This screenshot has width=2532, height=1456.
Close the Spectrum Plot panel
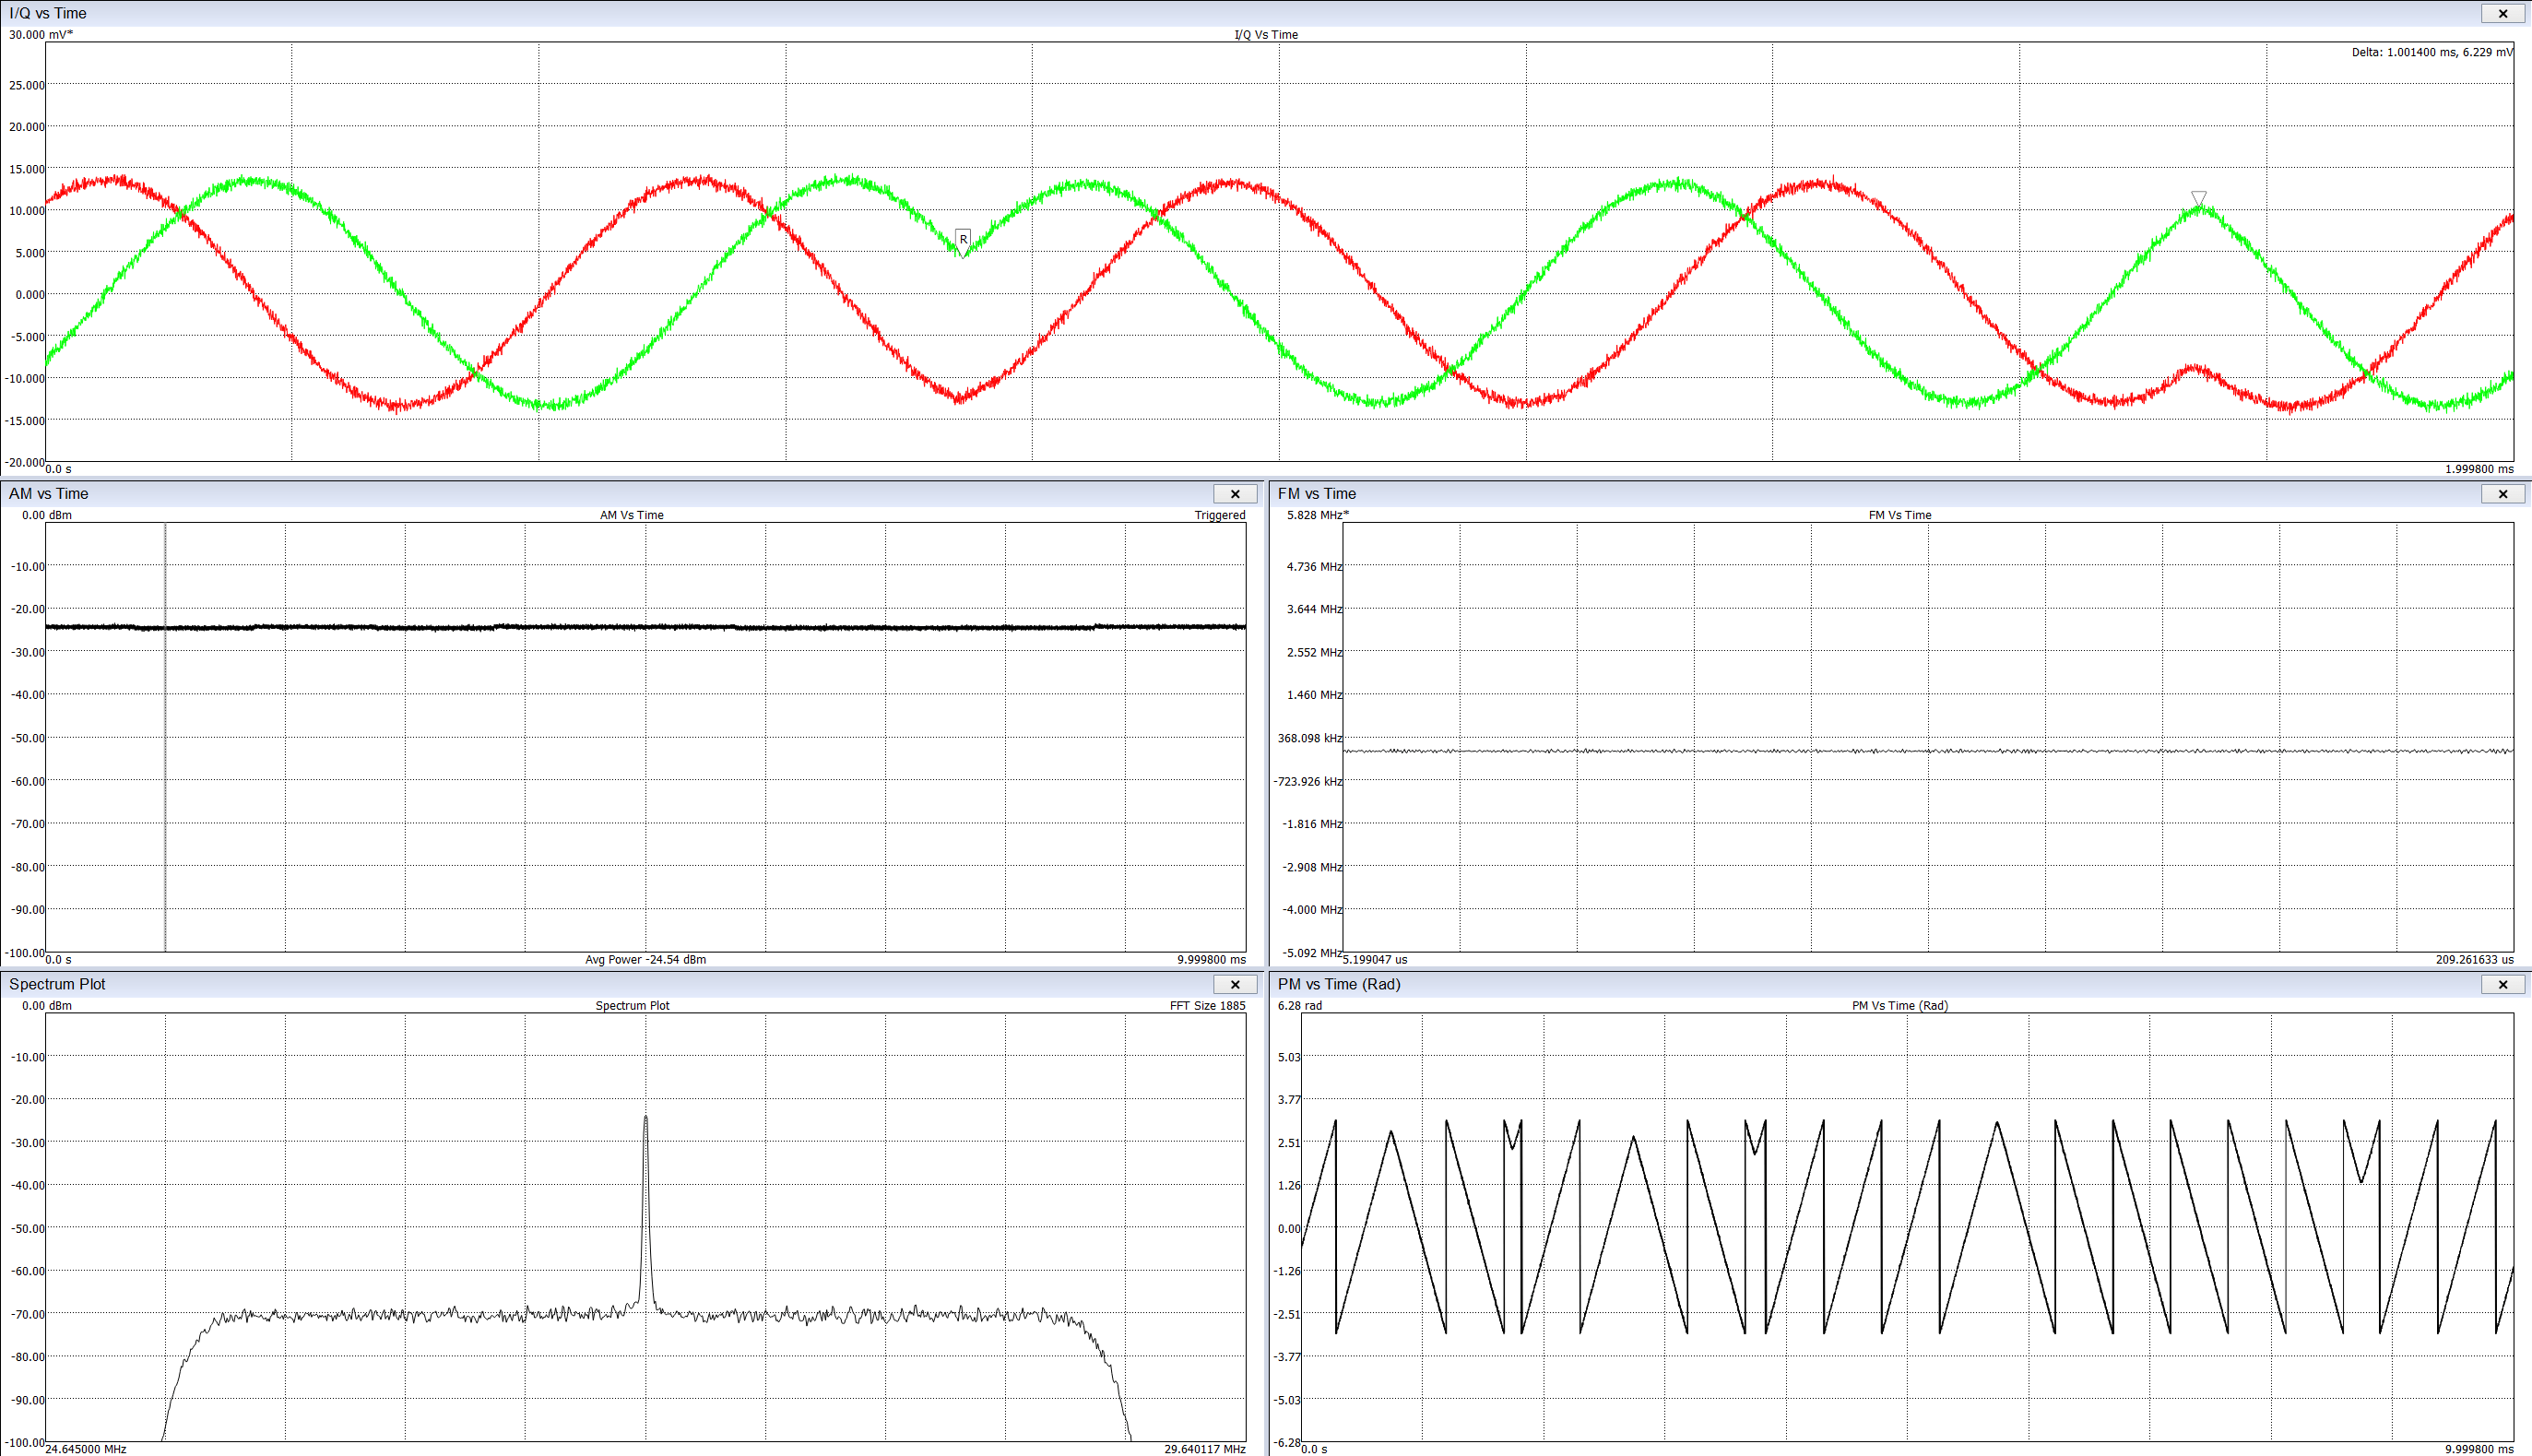coord(1234,984)
